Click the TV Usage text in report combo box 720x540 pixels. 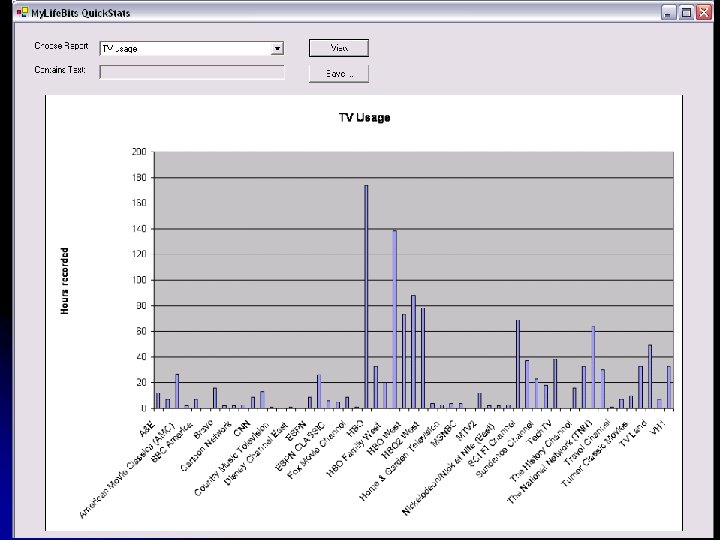click(x=119, y=49)
